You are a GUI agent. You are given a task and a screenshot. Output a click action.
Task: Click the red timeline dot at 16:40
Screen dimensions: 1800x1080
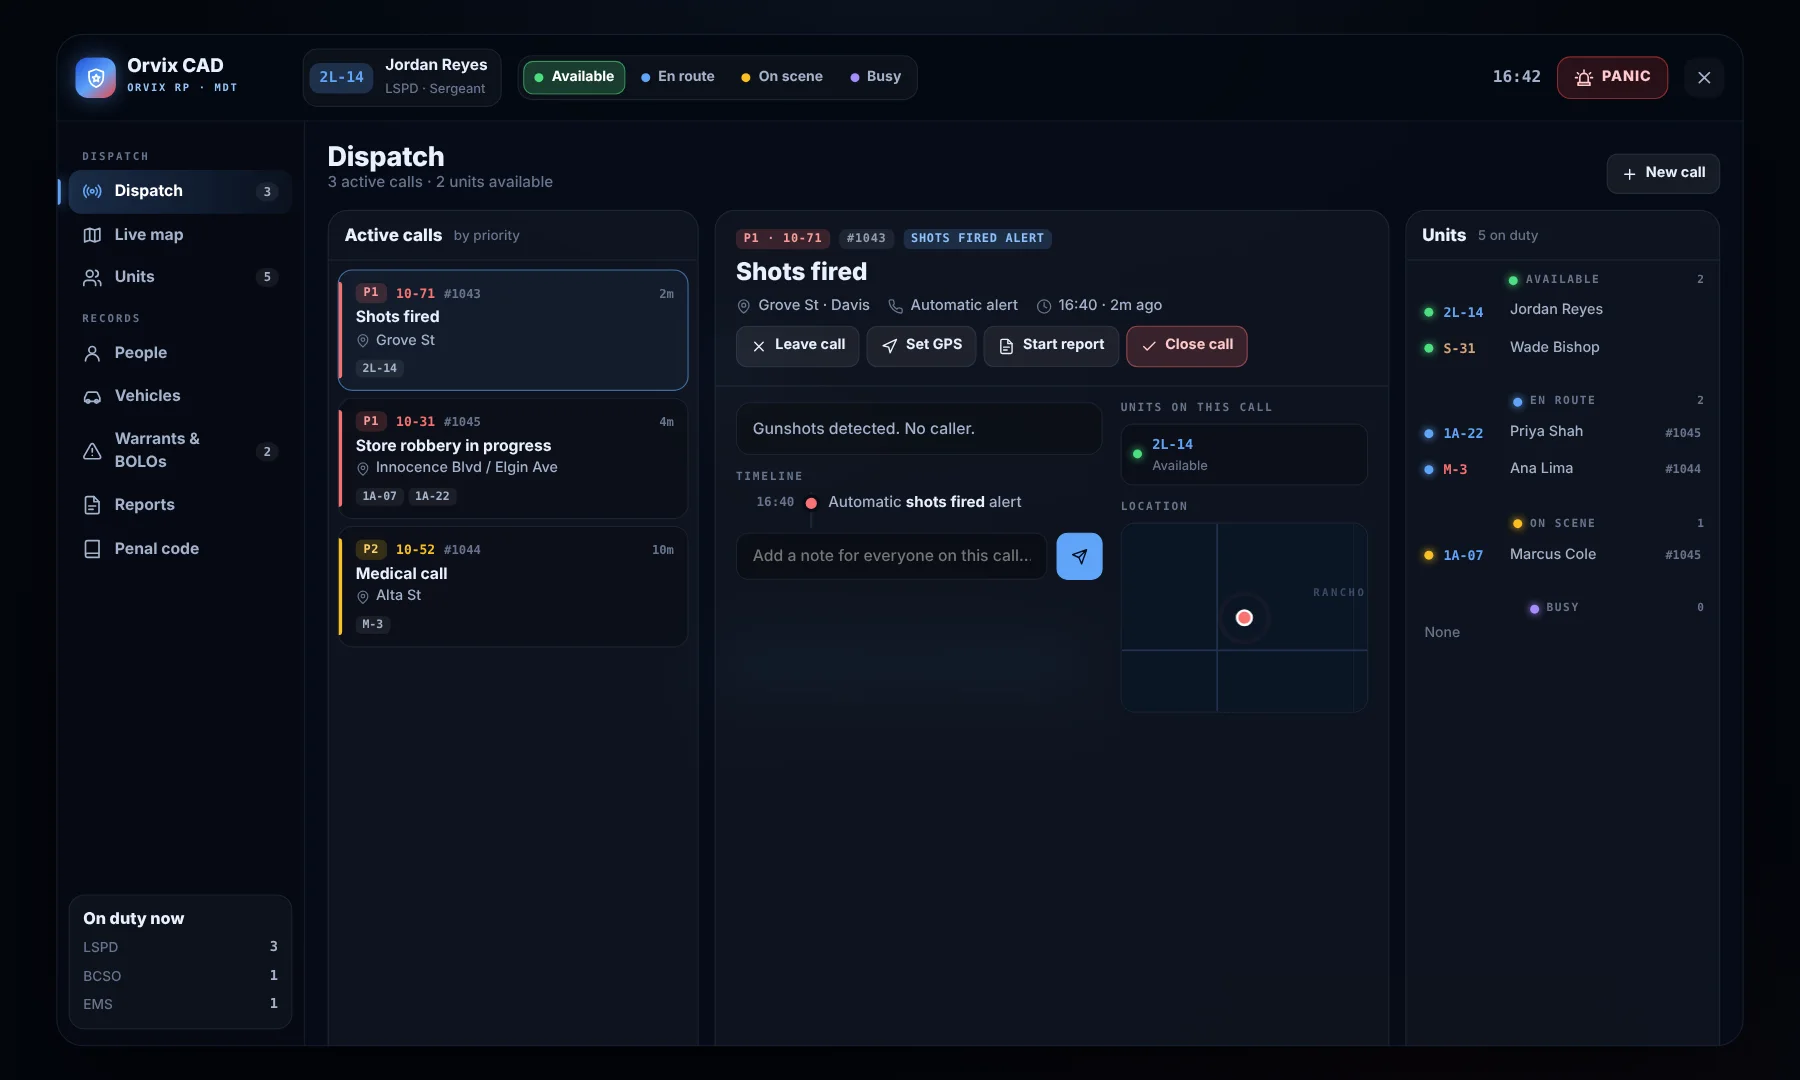point(811,503)
